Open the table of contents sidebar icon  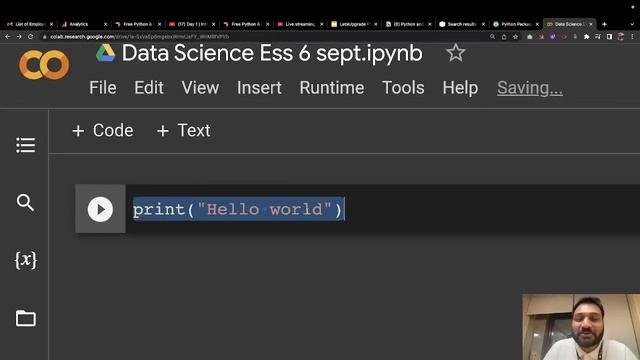(x=26, y=145)
